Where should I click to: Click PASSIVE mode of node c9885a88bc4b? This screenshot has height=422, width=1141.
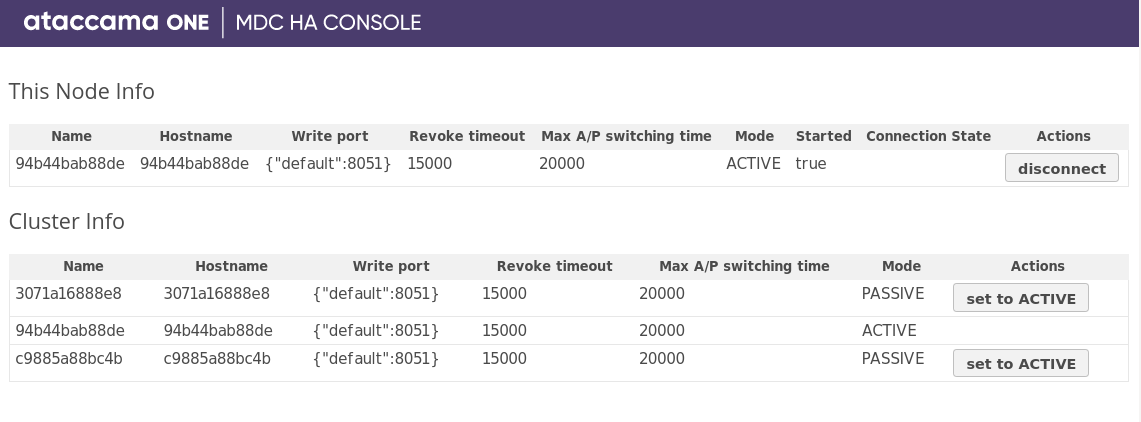893,358
